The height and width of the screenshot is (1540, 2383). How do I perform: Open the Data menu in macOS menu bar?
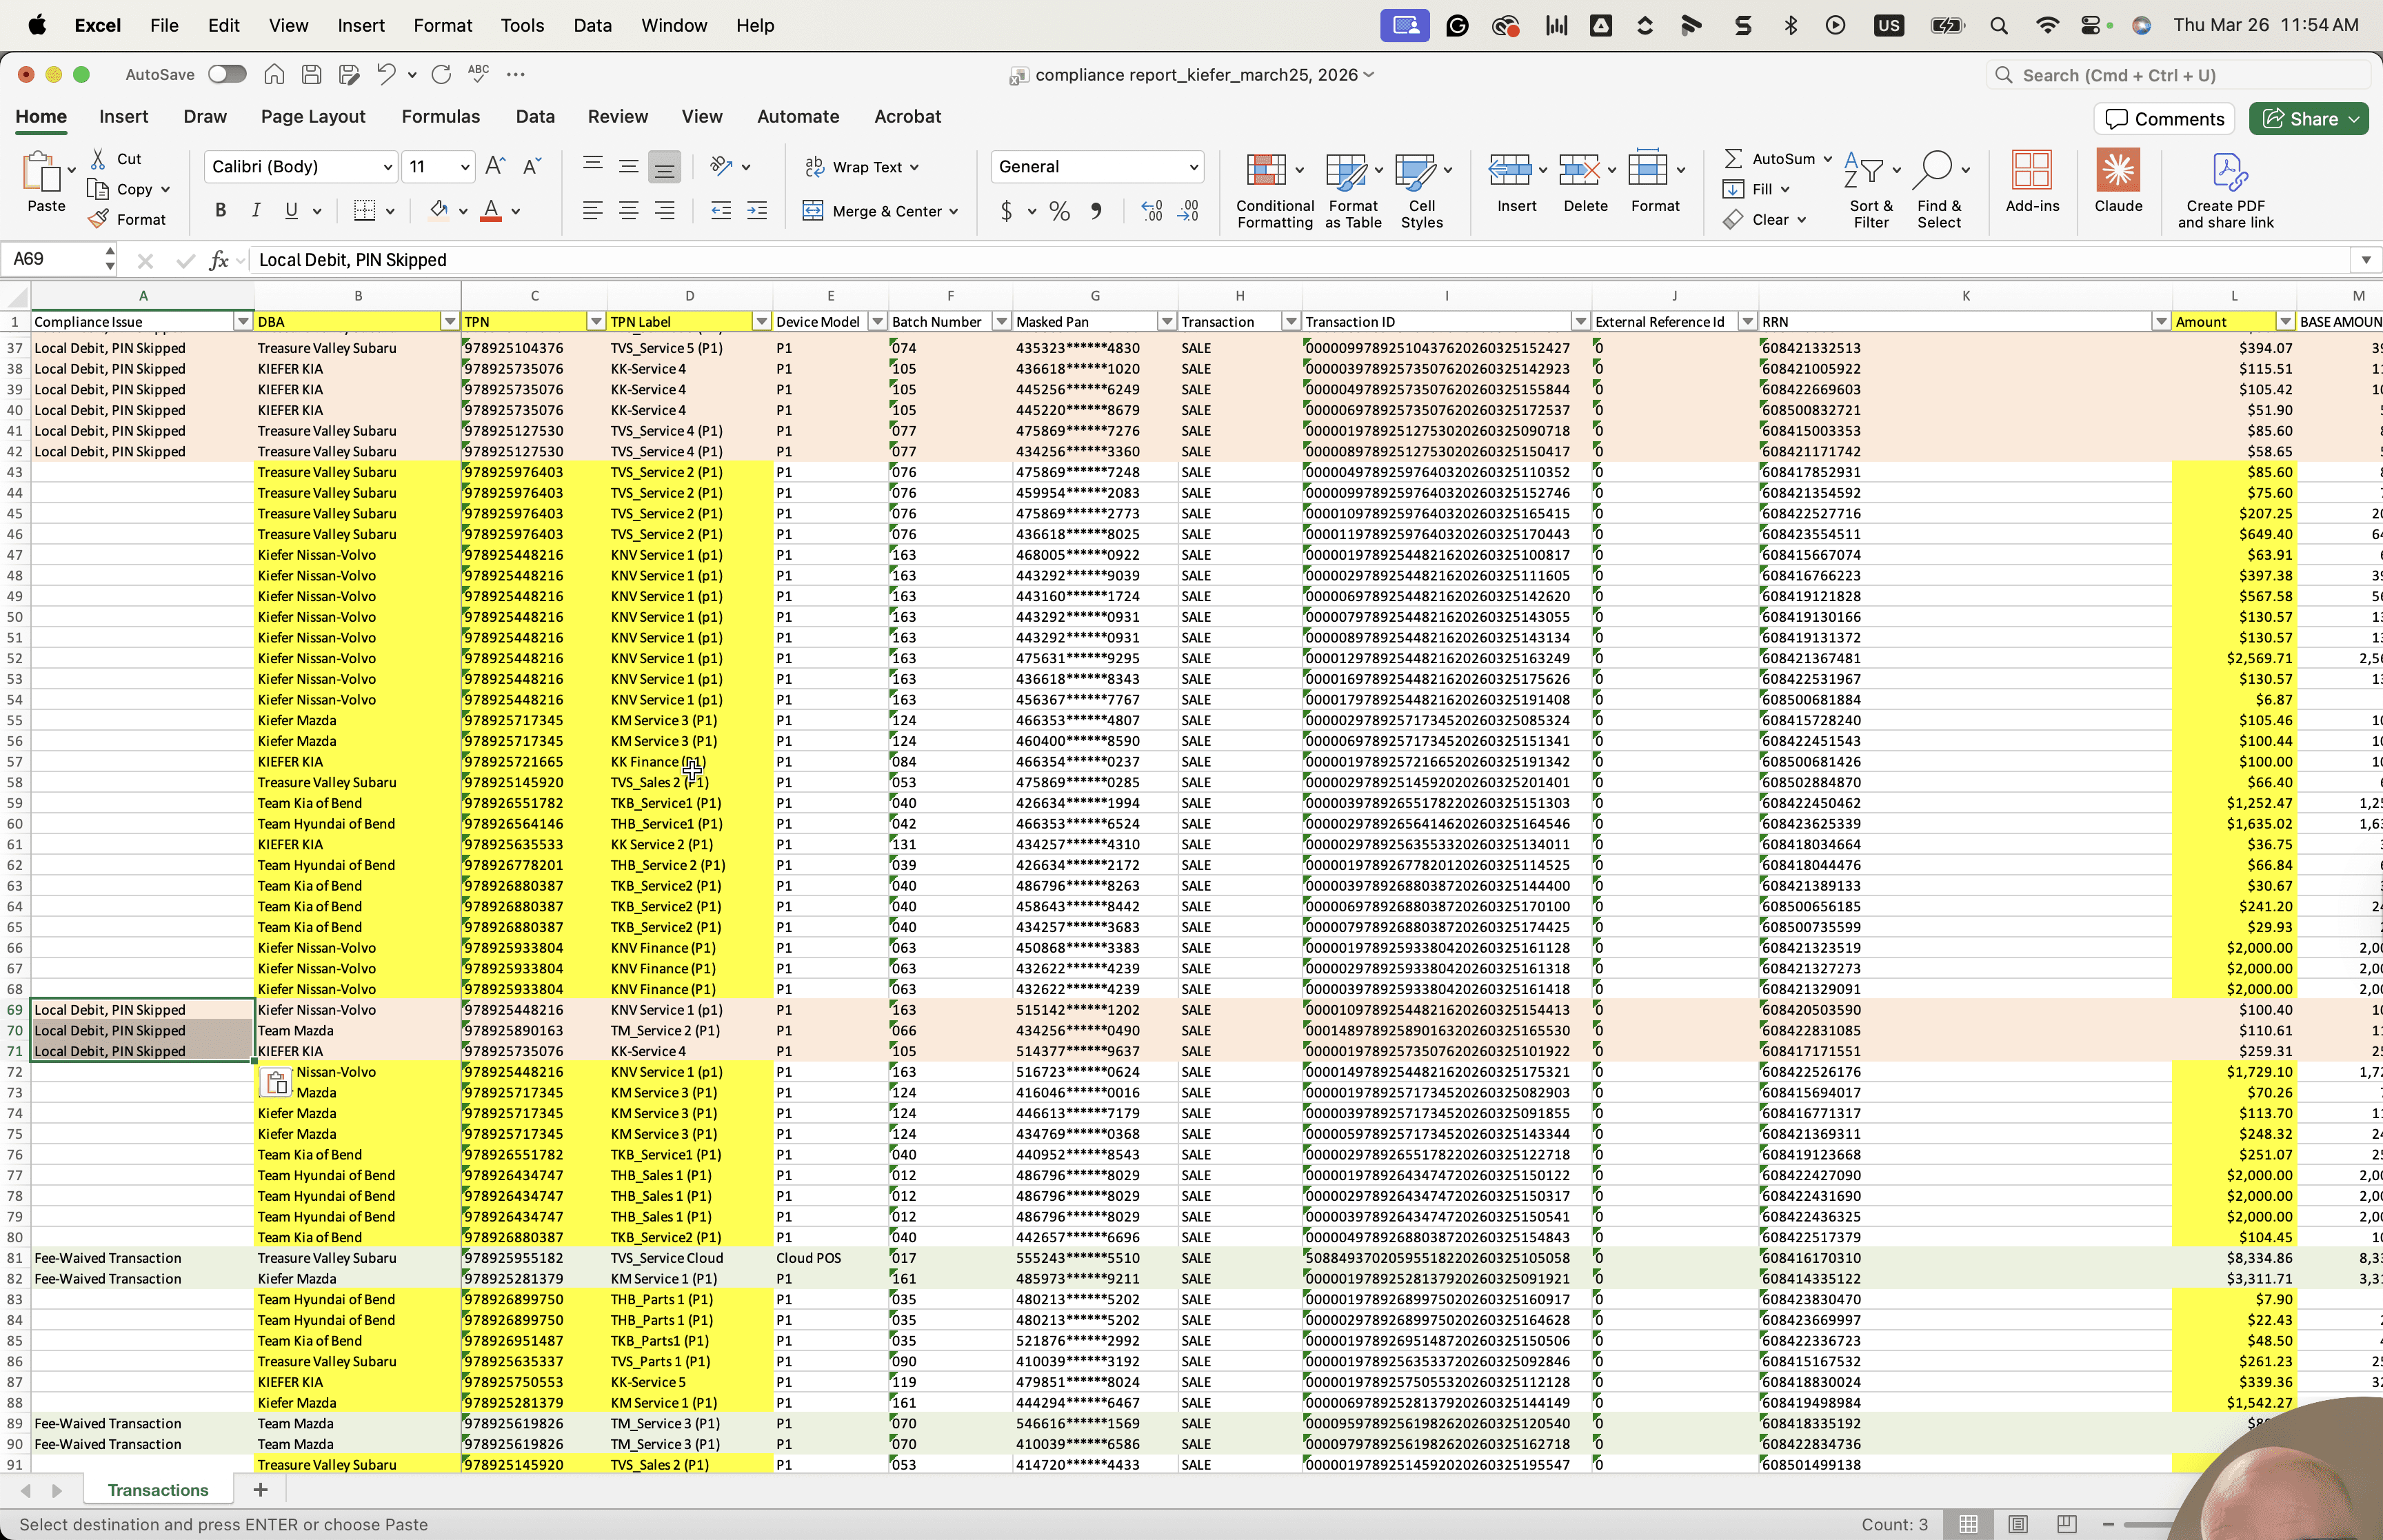pyautogui.click(x=592, y=25)
